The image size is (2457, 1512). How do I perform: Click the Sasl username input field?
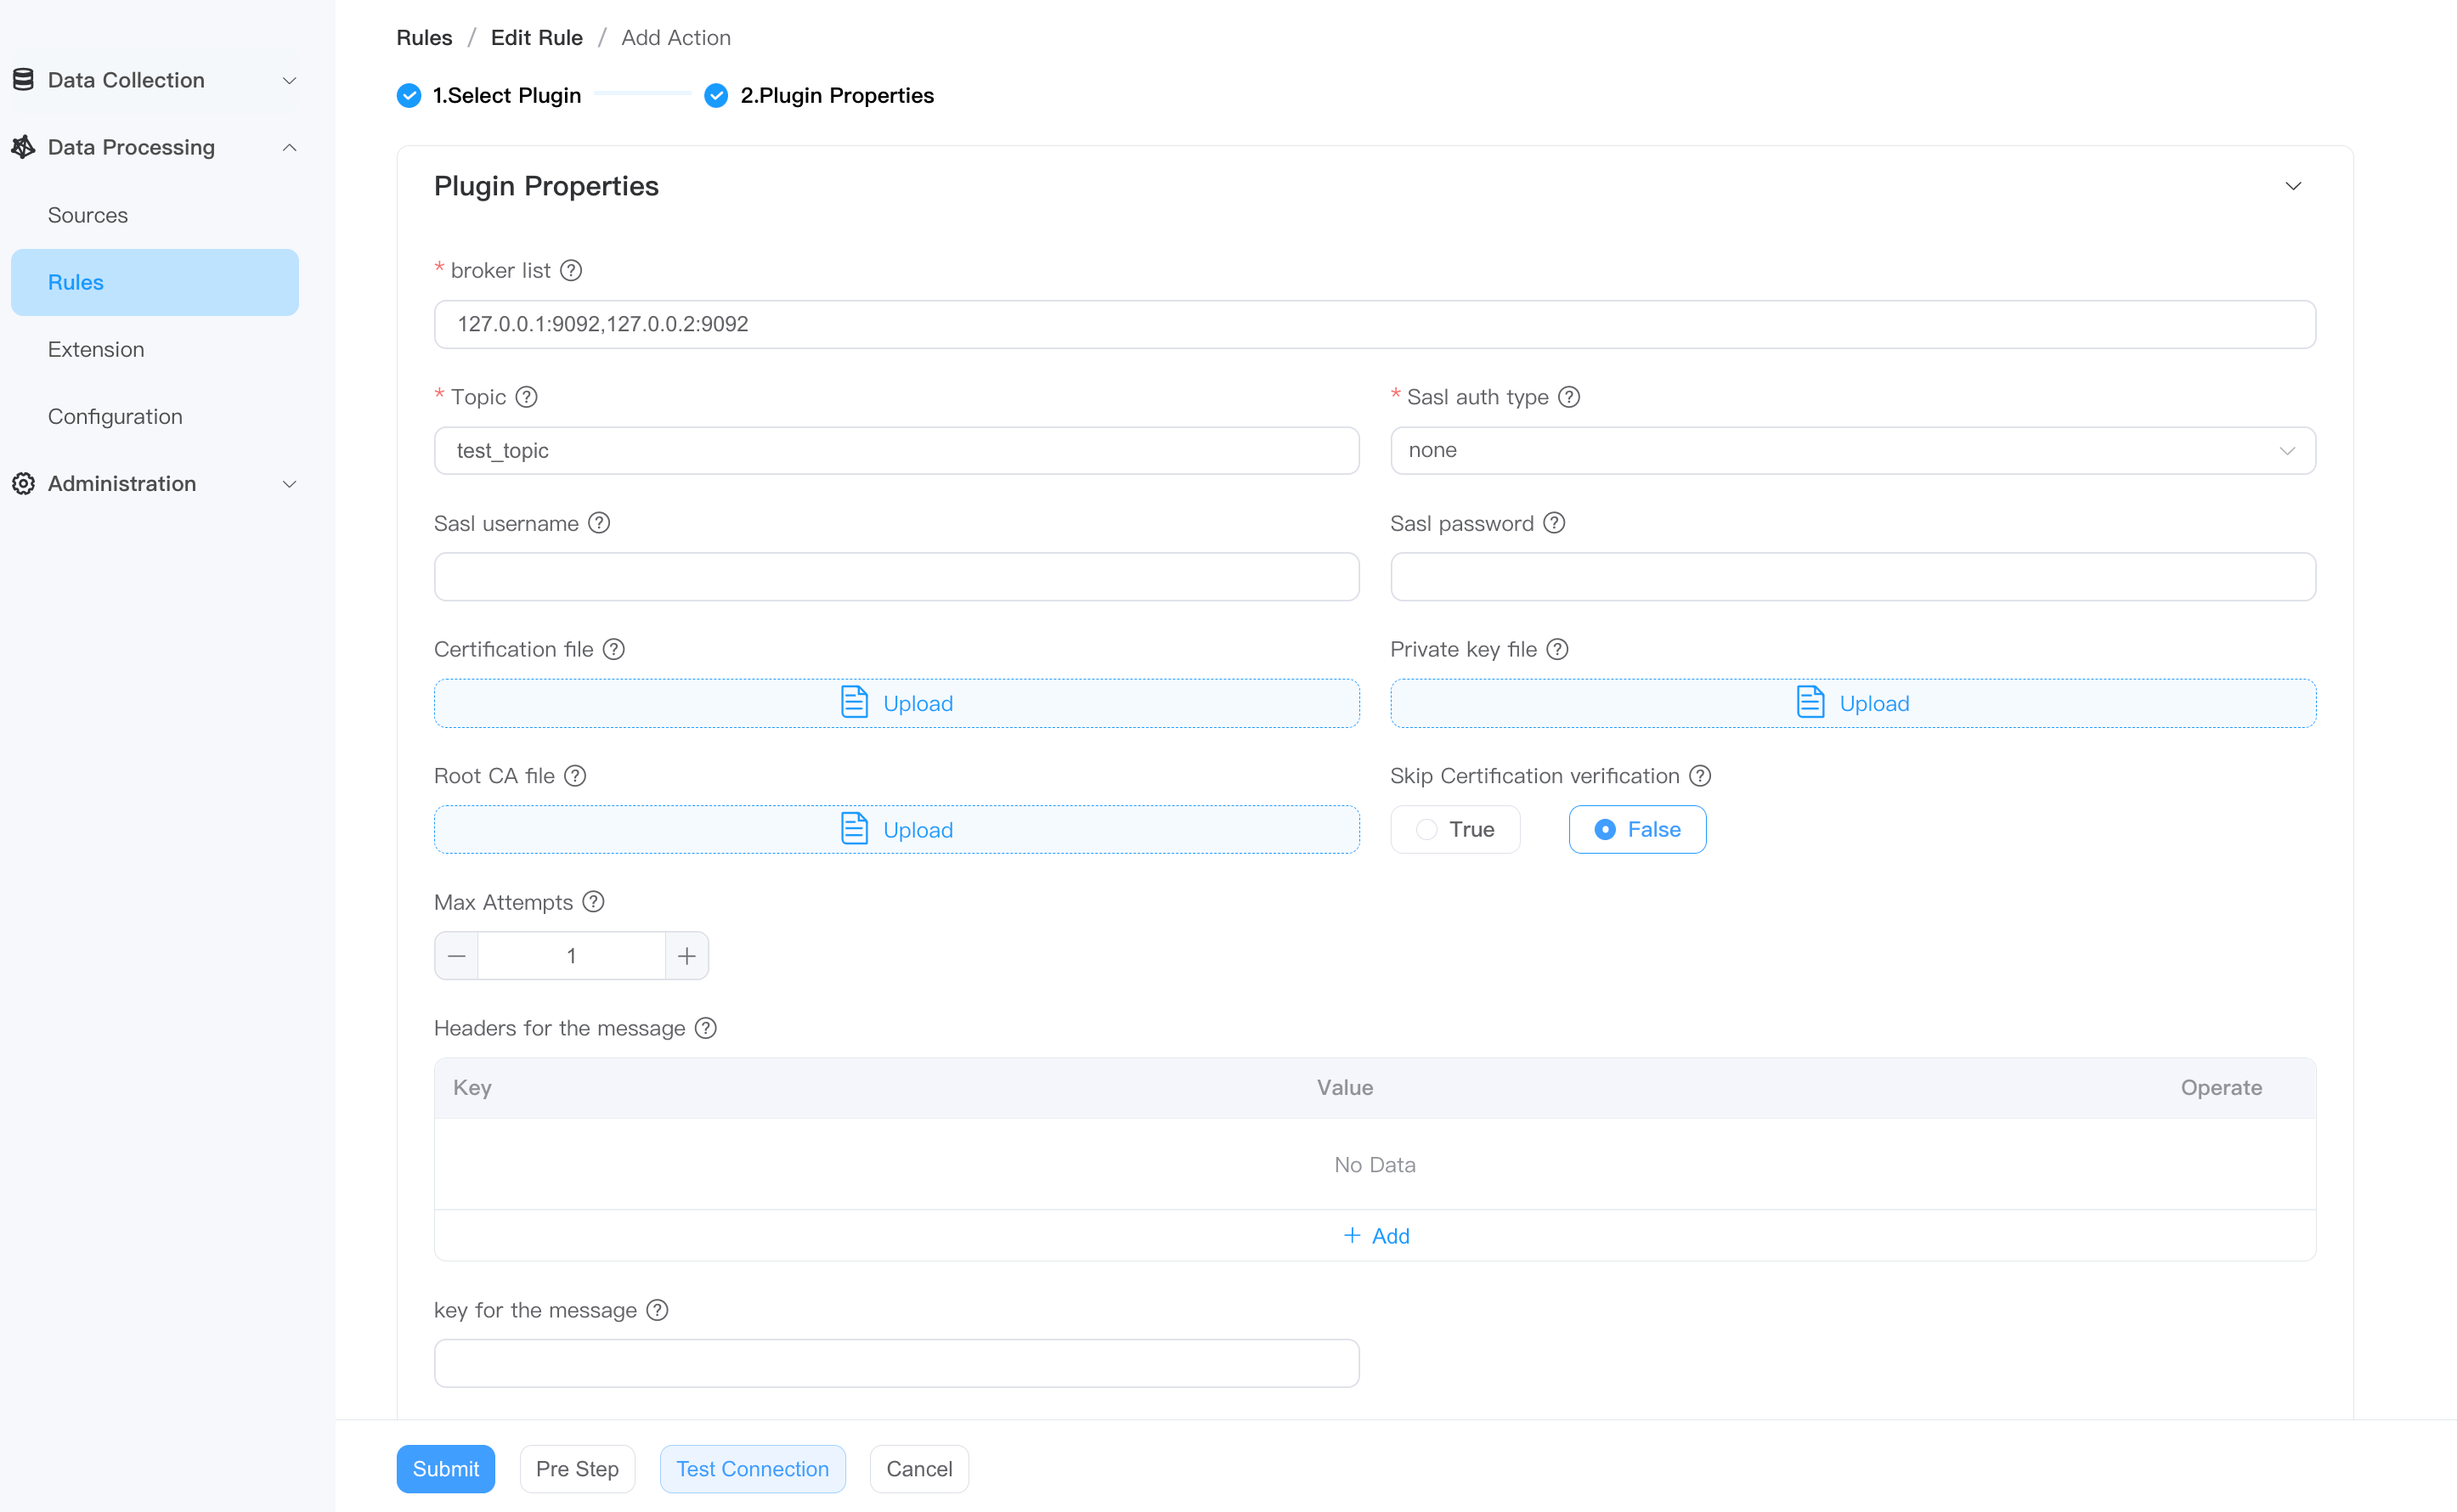point(896,577)
